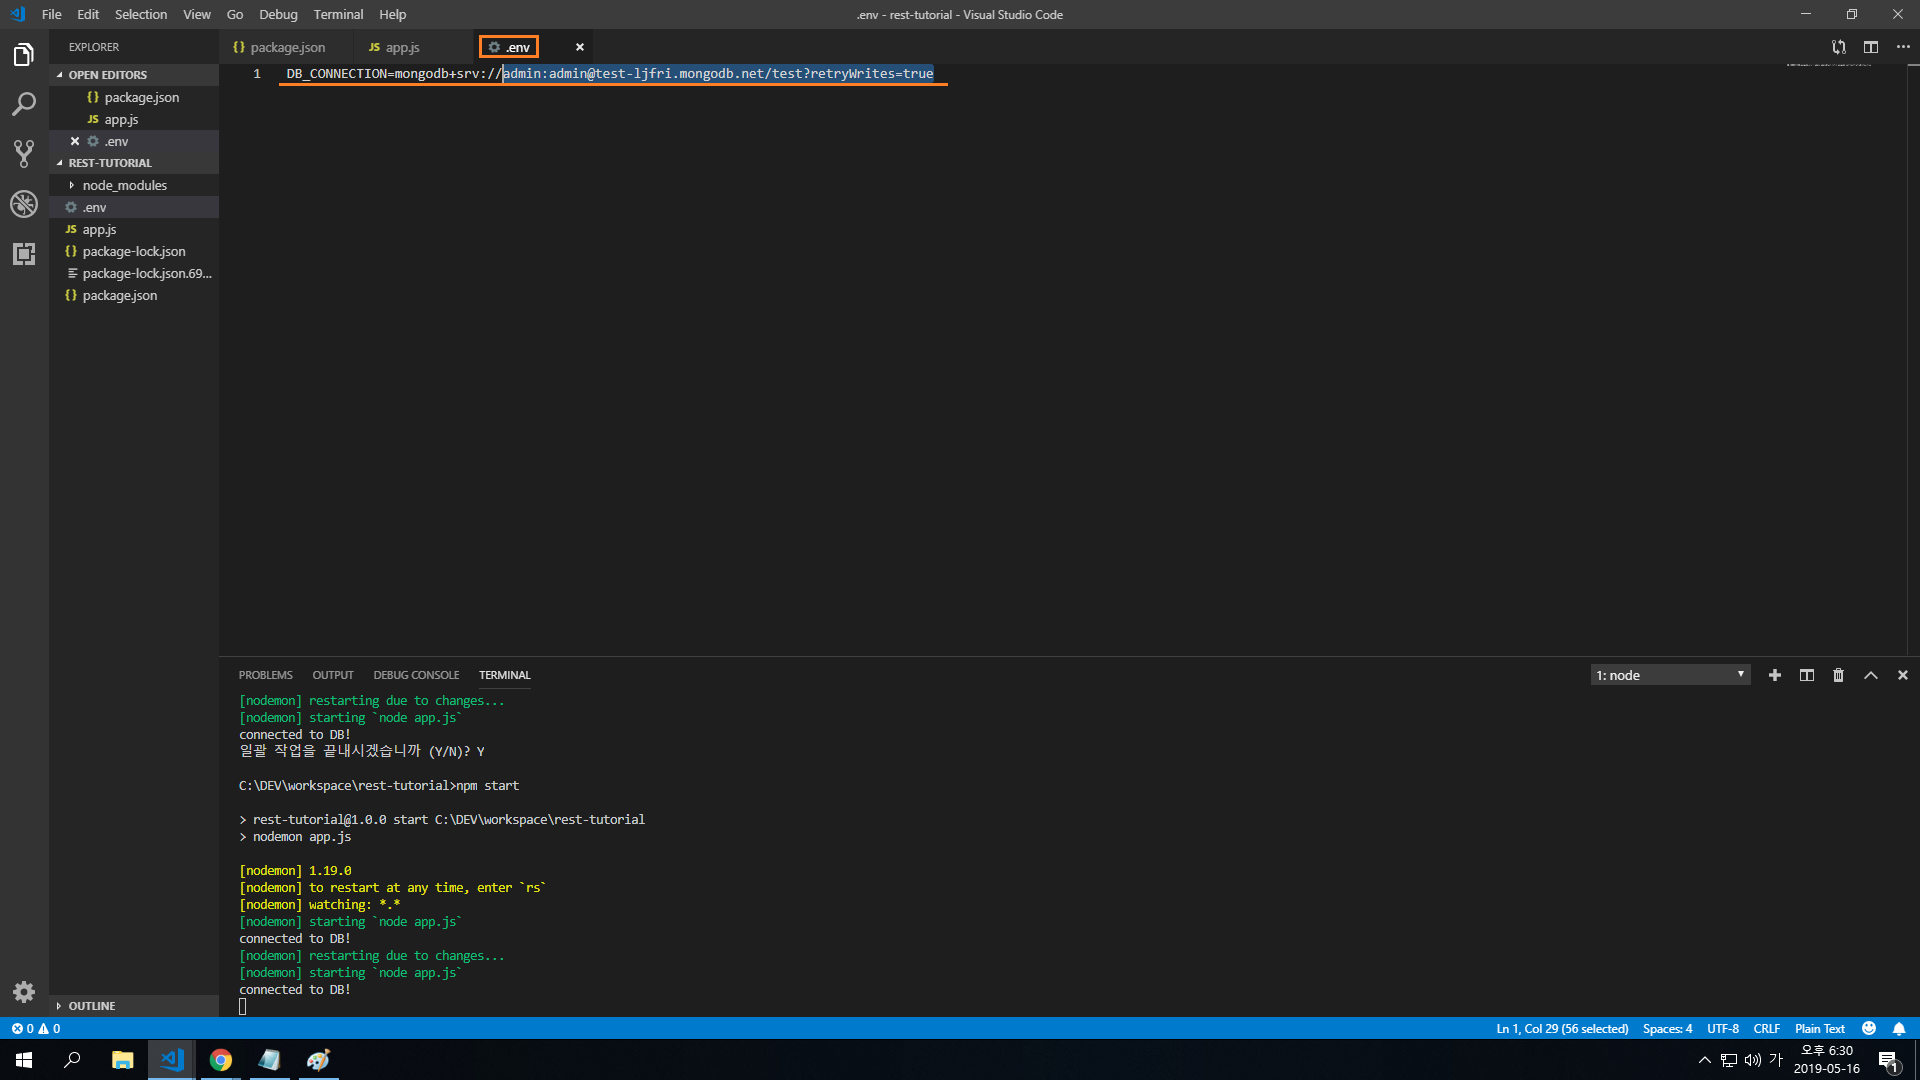Open the File menu
1920x1080 pixels.
[52, 14]
